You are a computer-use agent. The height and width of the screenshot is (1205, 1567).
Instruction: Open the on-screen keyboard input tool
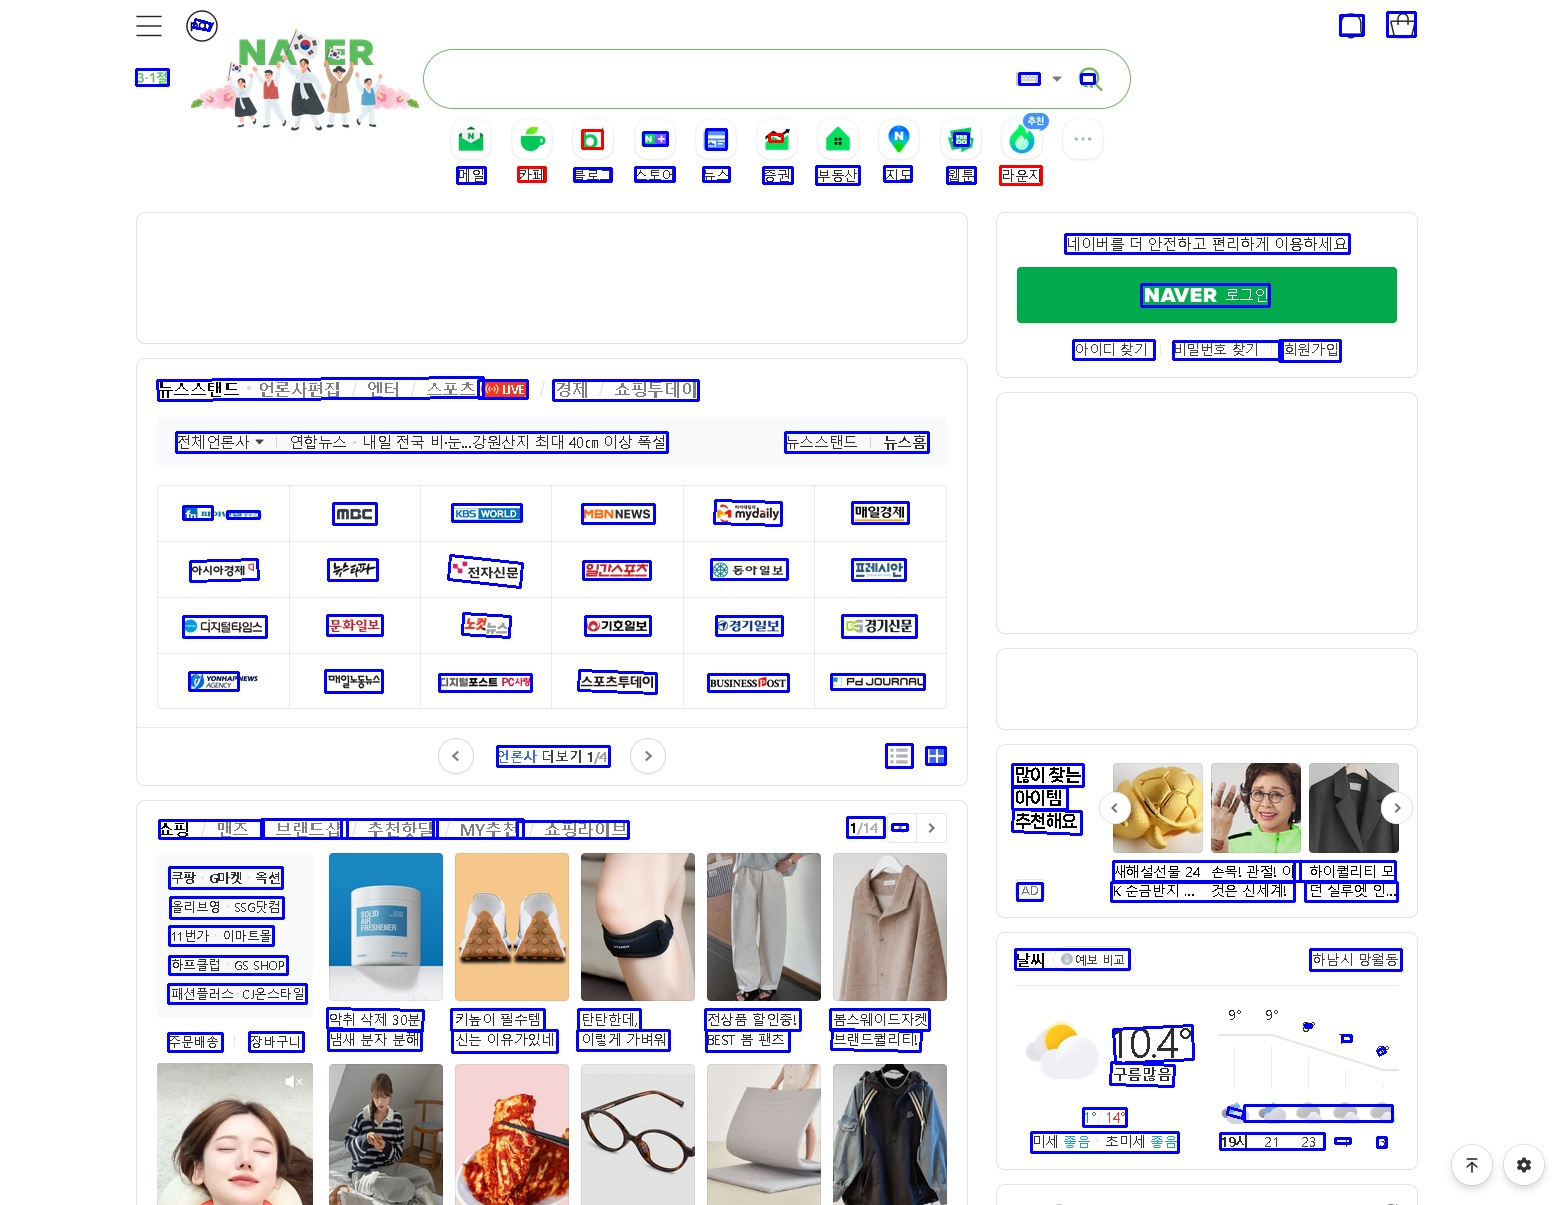click(1029, 79)
